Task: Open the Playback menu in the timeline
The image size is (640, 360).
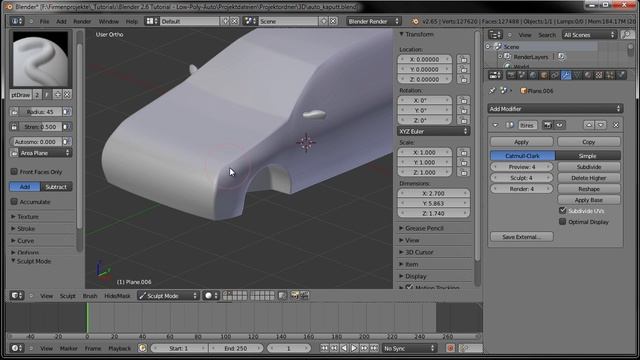Action: point(120,348)
